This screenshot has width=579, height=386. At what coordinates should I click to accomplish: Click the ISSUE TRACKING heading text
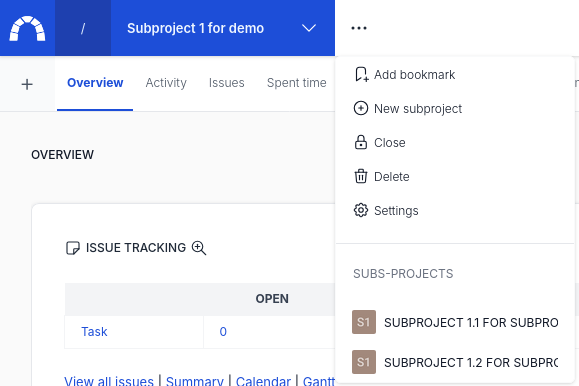136,248
